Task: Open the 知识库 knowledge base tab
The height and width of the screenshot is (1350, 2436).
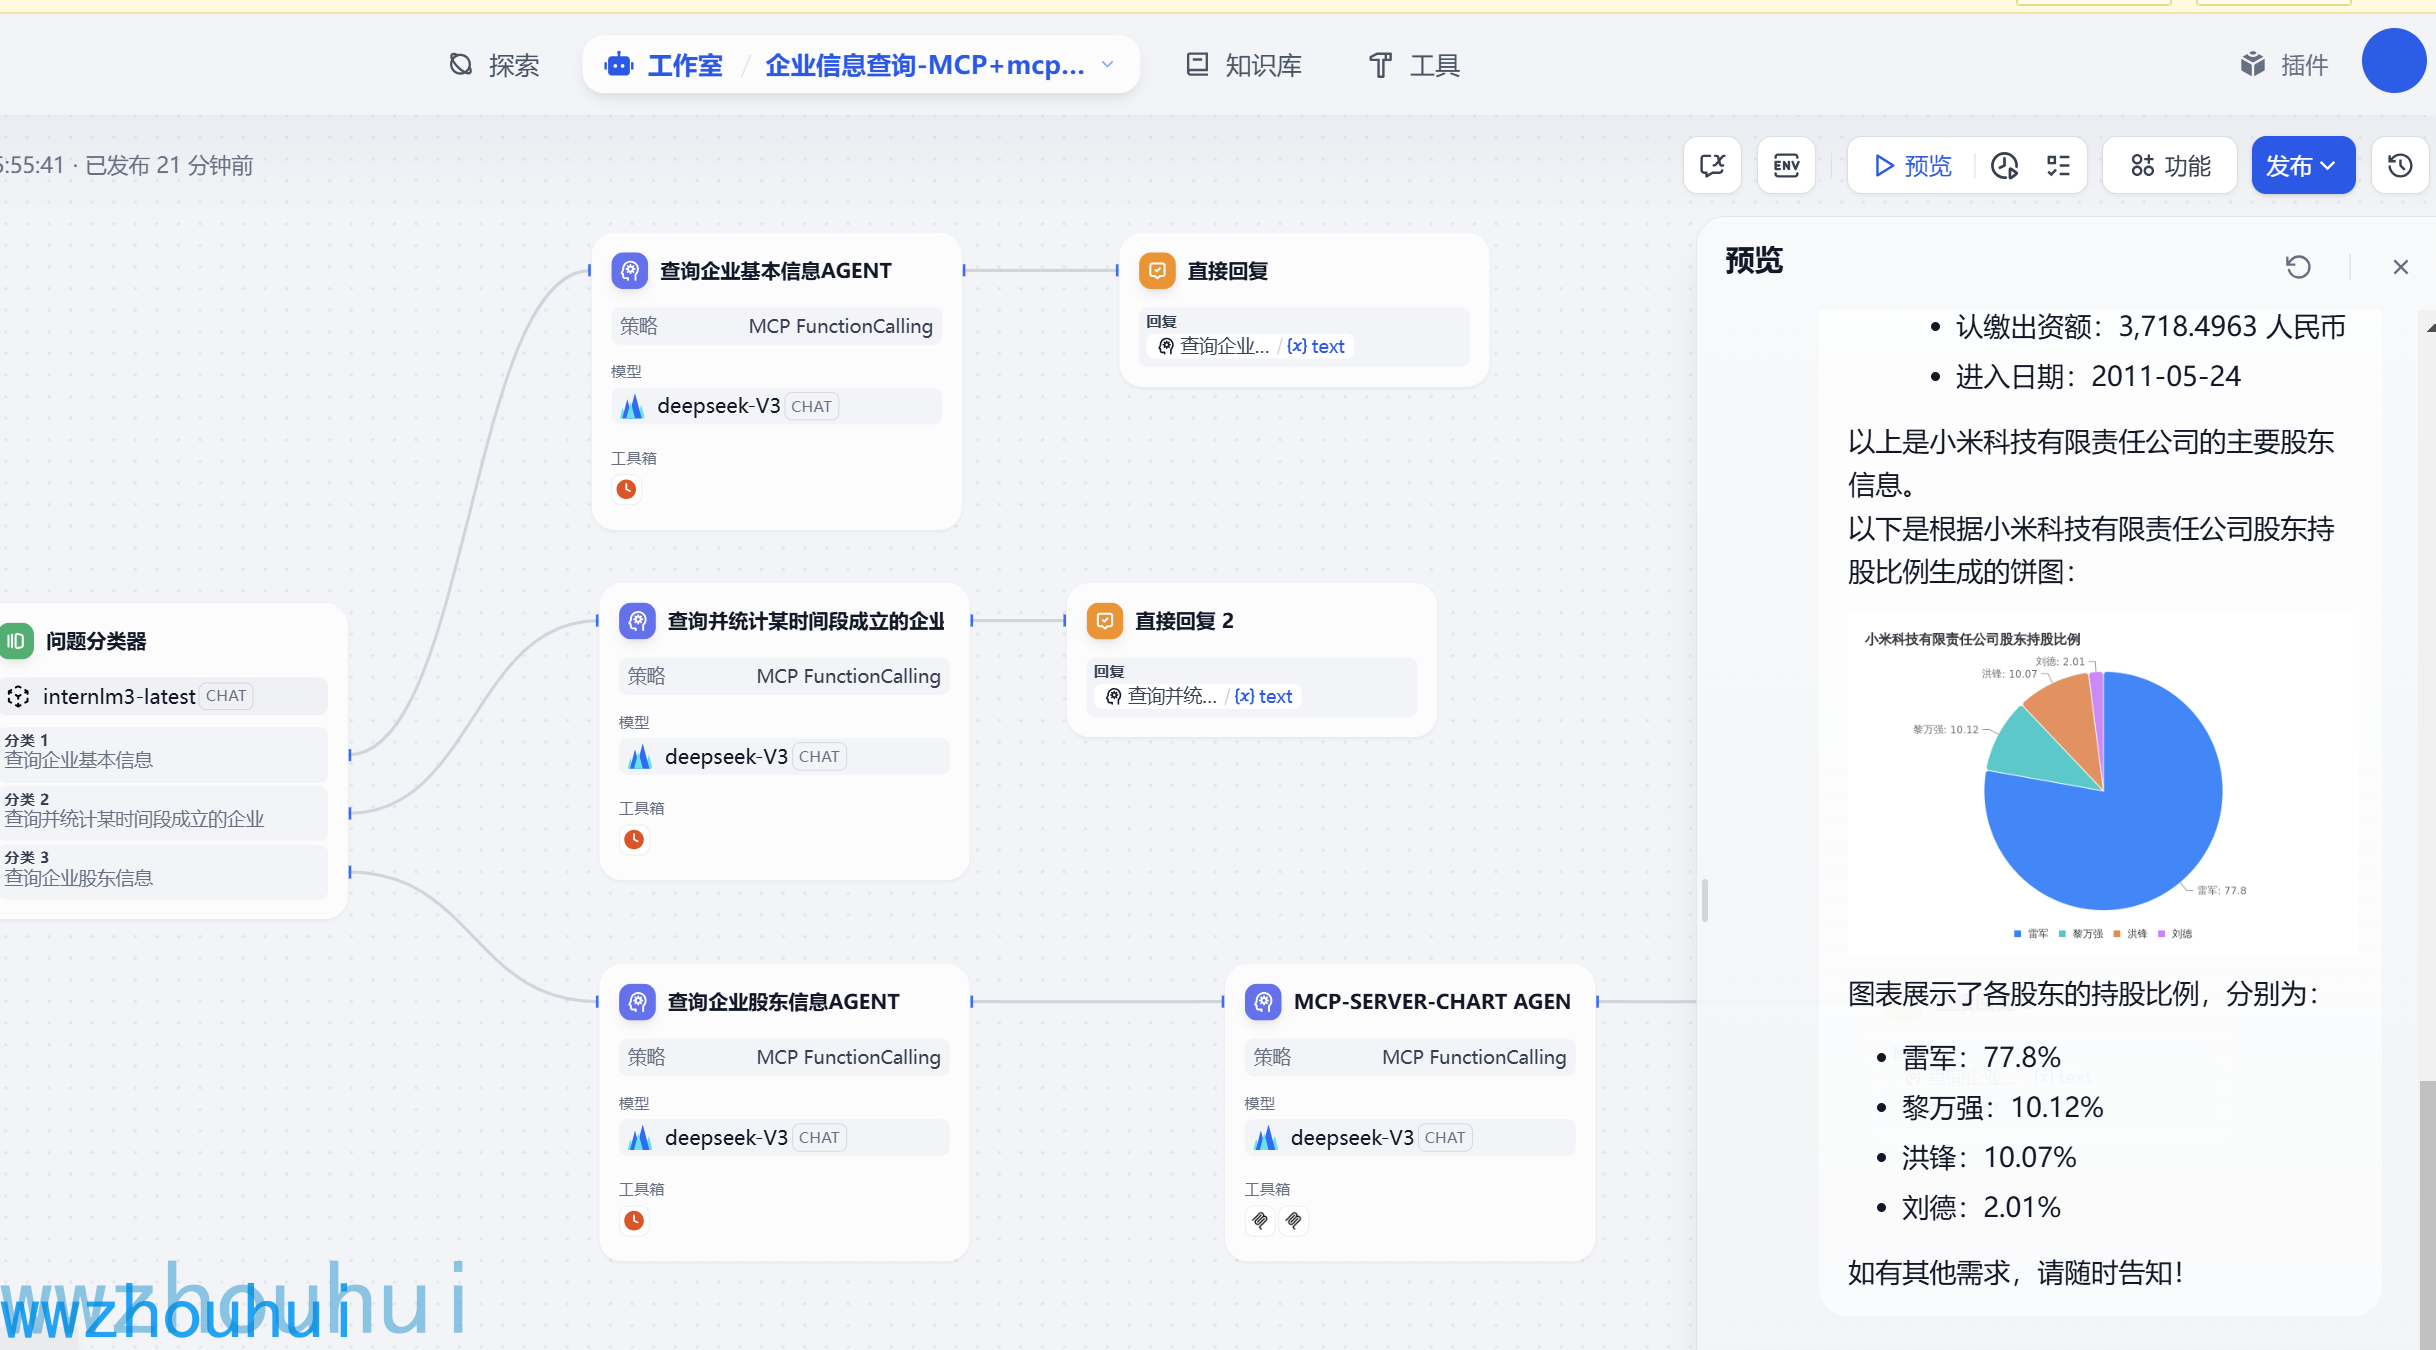Action: coord(1244,65)
